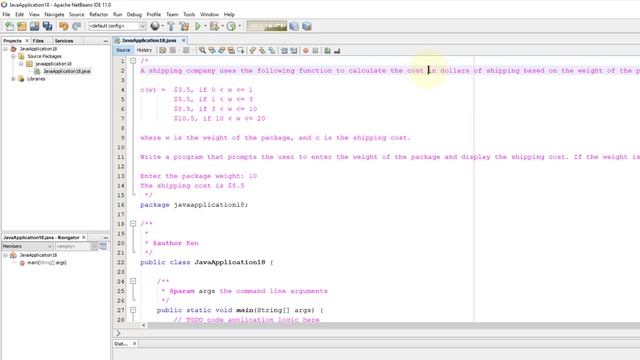Click the Shift Line Right editor icon
Image resolution: width=640 pixels, height=360 pixels.
pyautogui.click(x=293, y=50)
